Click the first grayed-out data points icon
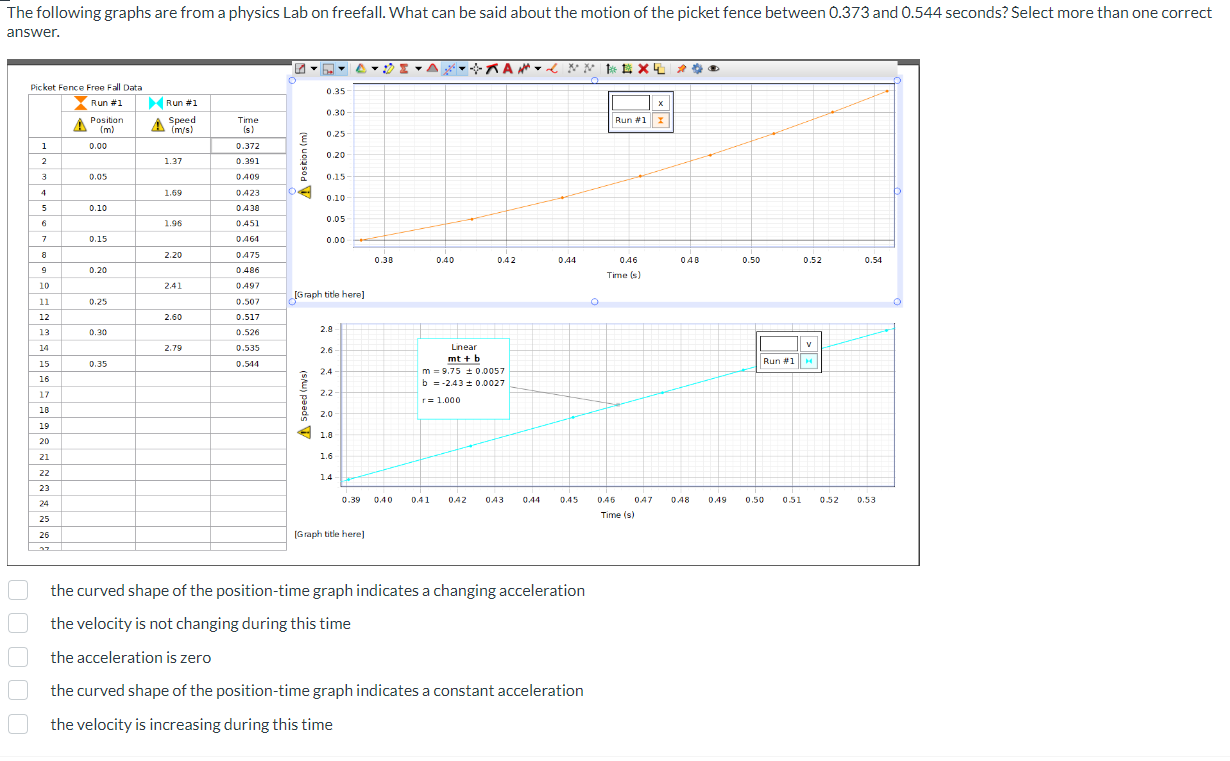The image size is (1230, 761). 573,69
